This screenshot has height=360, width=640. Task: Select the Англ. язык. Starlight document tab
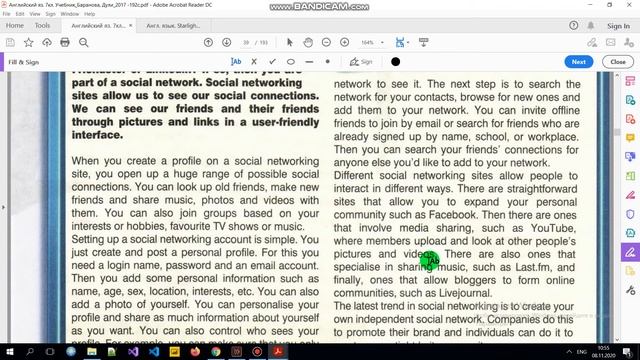(x=173, y=25)
